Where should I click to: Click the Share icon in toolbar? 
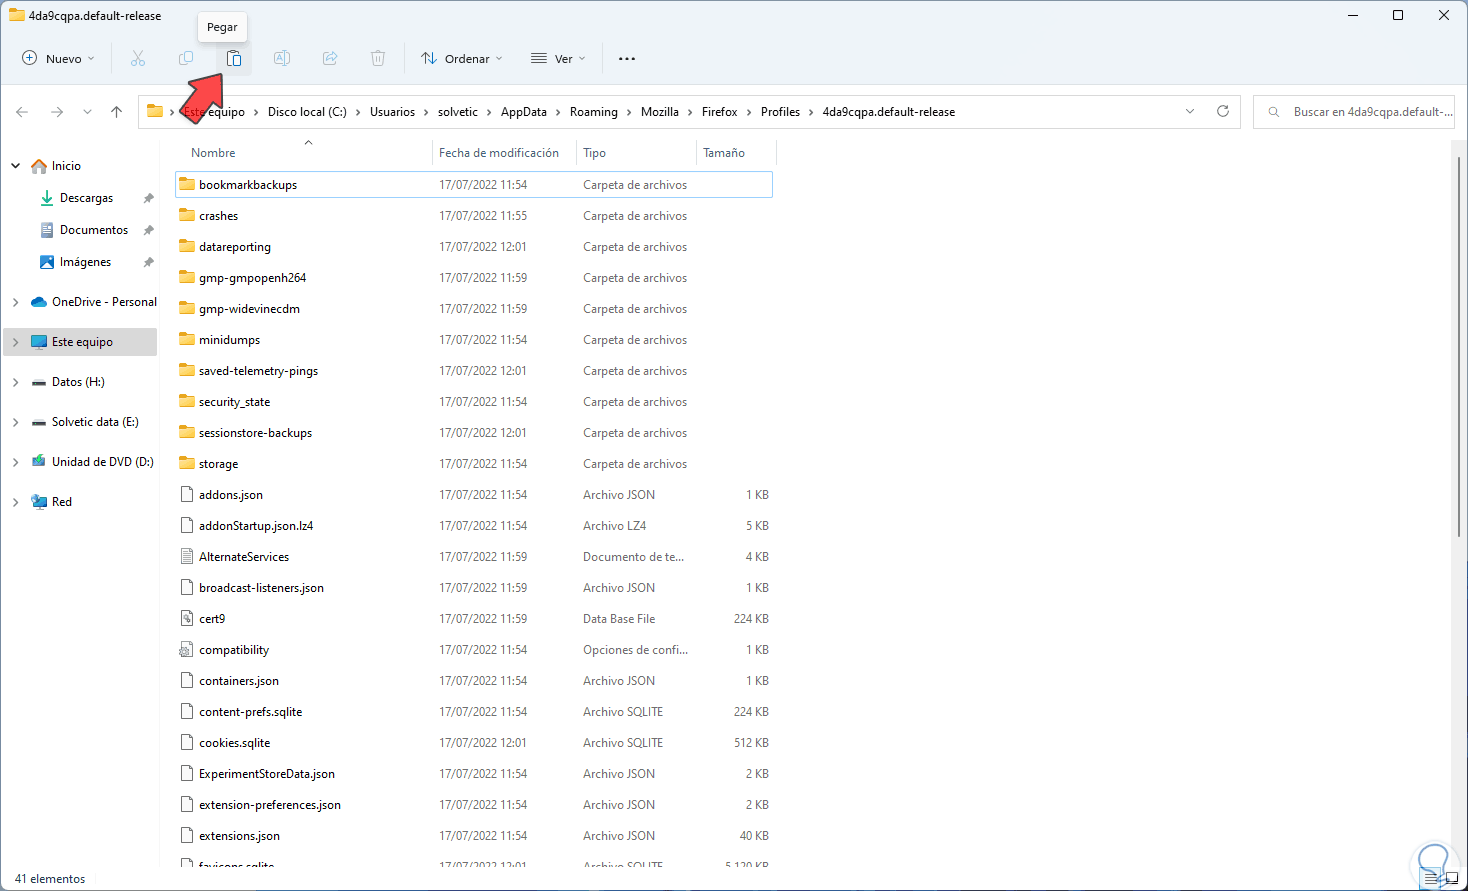[x=330, y=59]
